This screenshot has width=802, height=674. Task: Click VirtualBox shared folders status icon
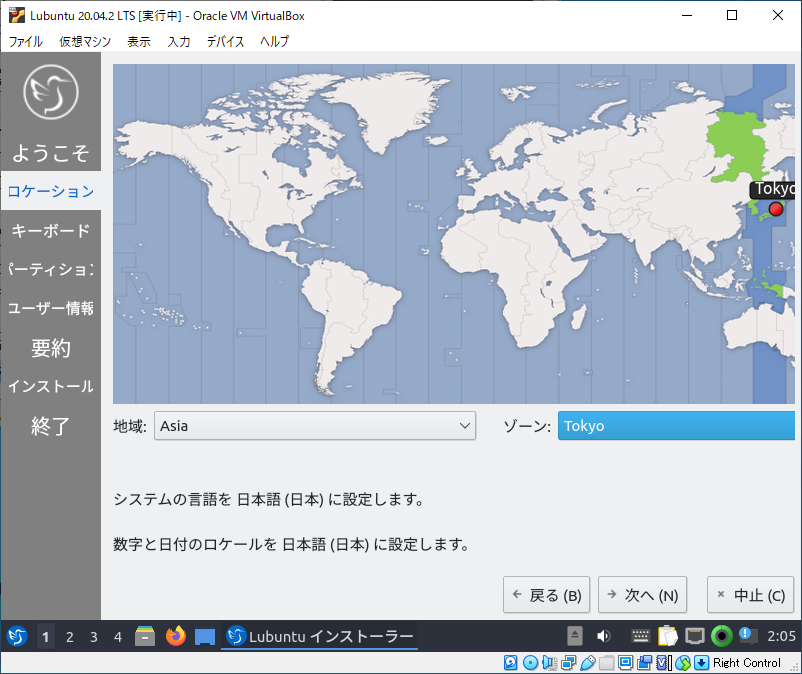(607, 663)
